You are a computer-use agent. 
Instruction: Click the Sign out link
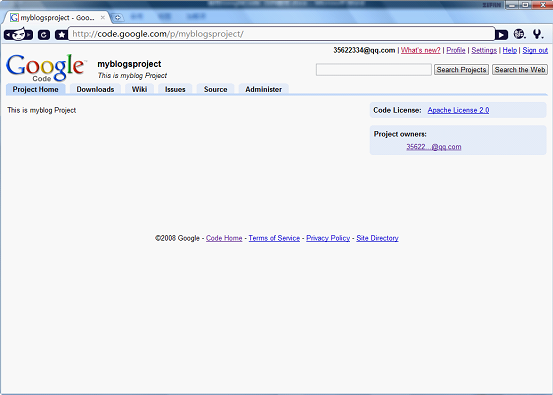click(x=535, y=50)
